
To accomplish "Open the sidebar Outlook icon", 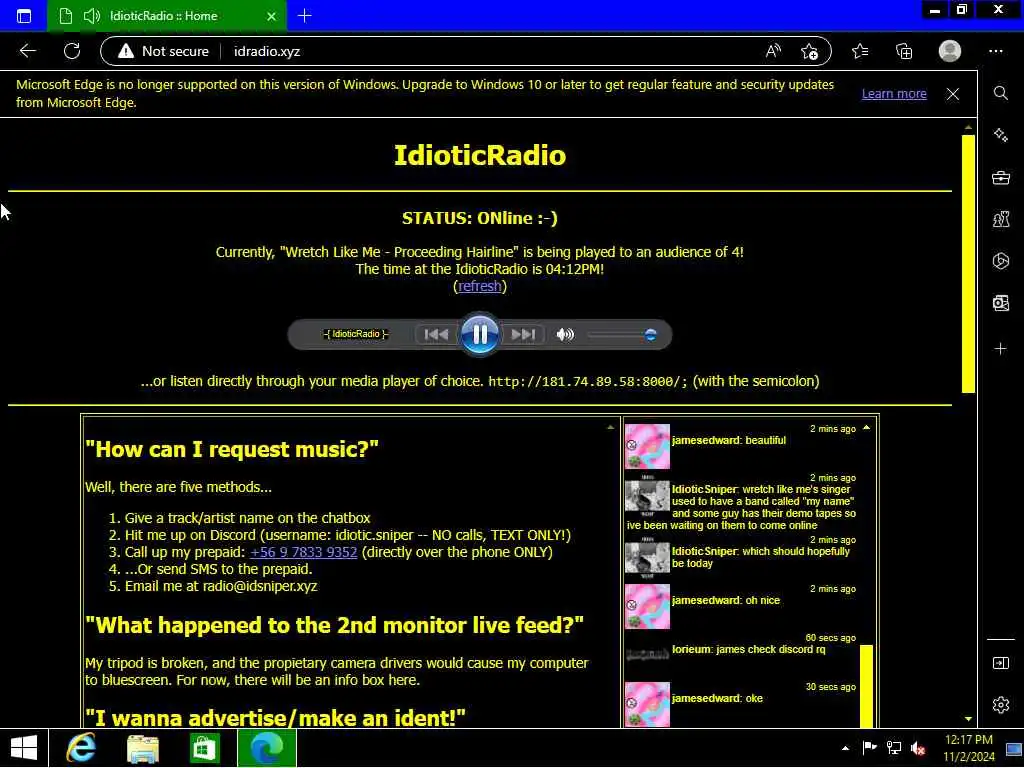I will point(1000,303).
